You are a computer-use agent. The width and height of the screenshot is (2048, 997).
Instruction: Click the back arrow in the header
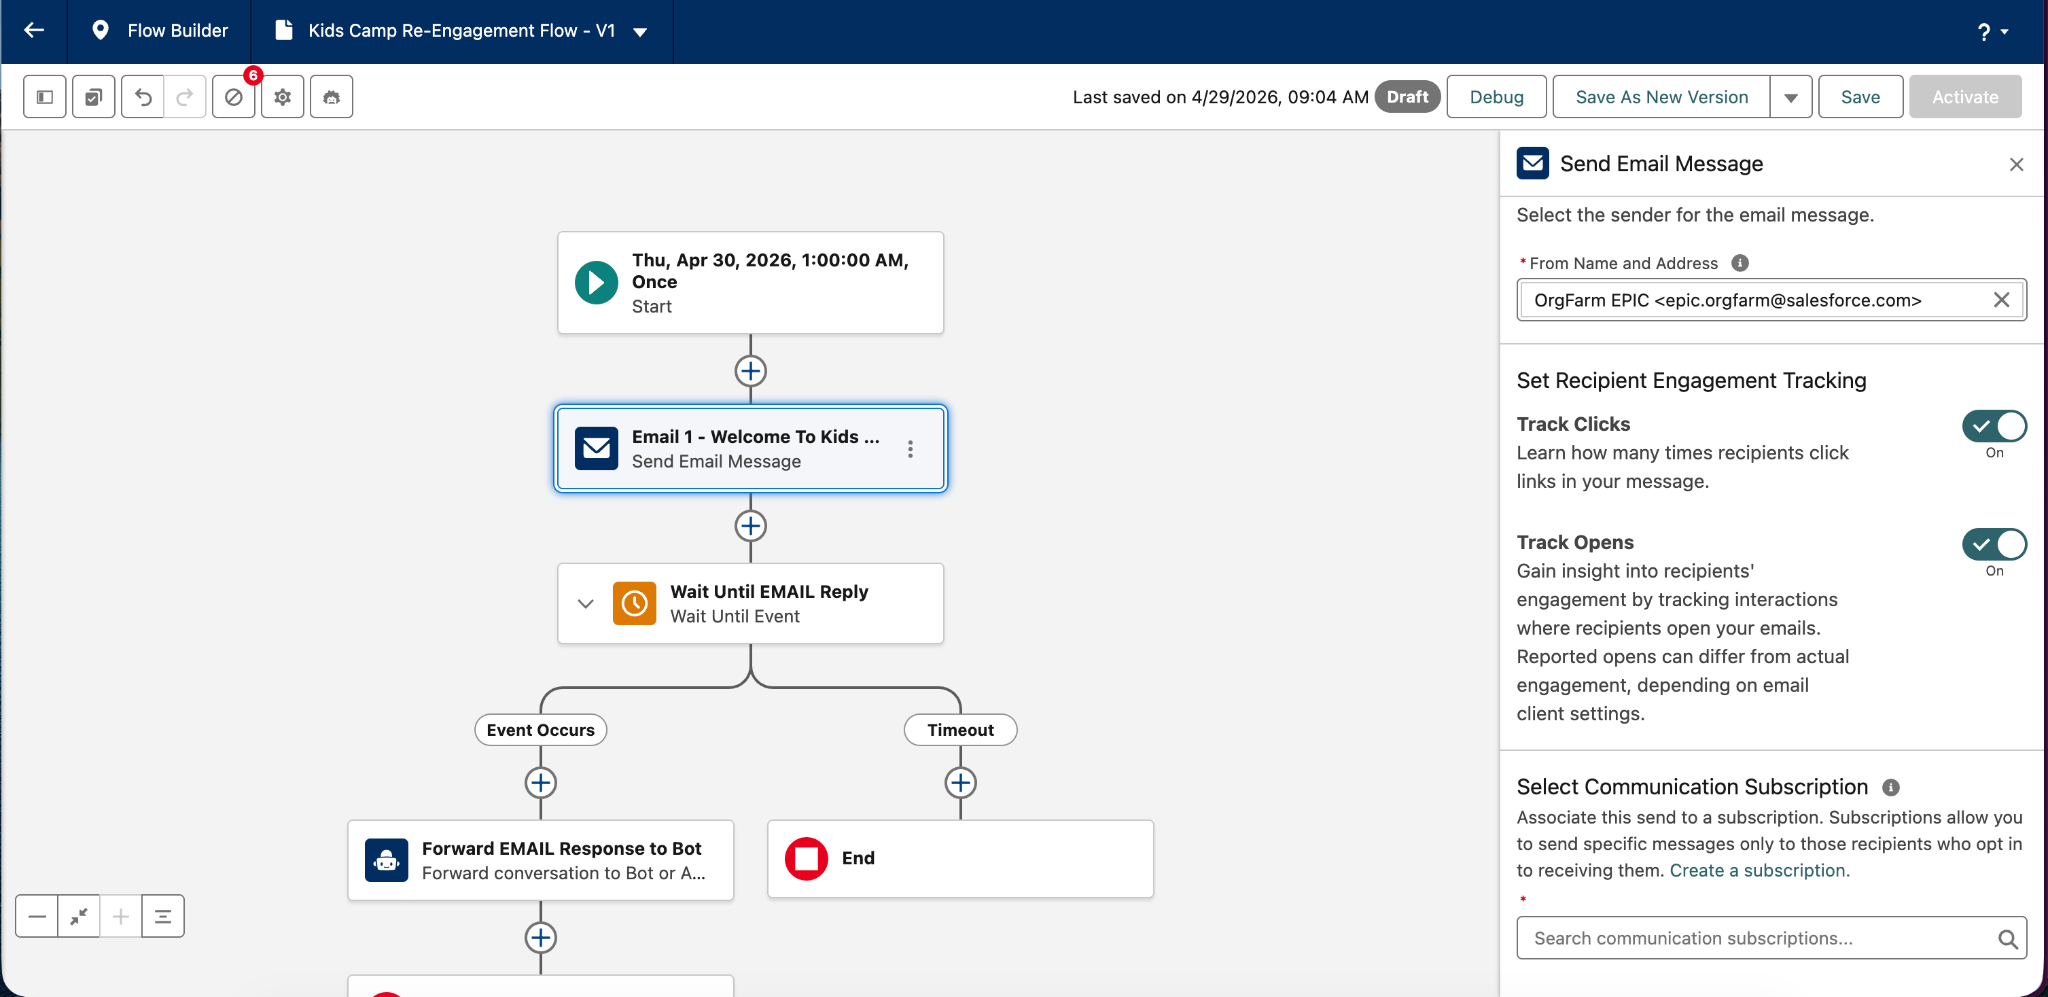[x=34, y=30]
